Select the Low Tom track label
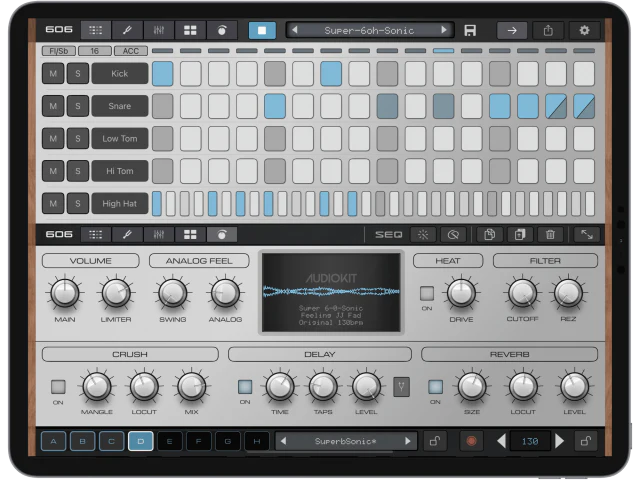Screen dimensions: 640x480 120,138
